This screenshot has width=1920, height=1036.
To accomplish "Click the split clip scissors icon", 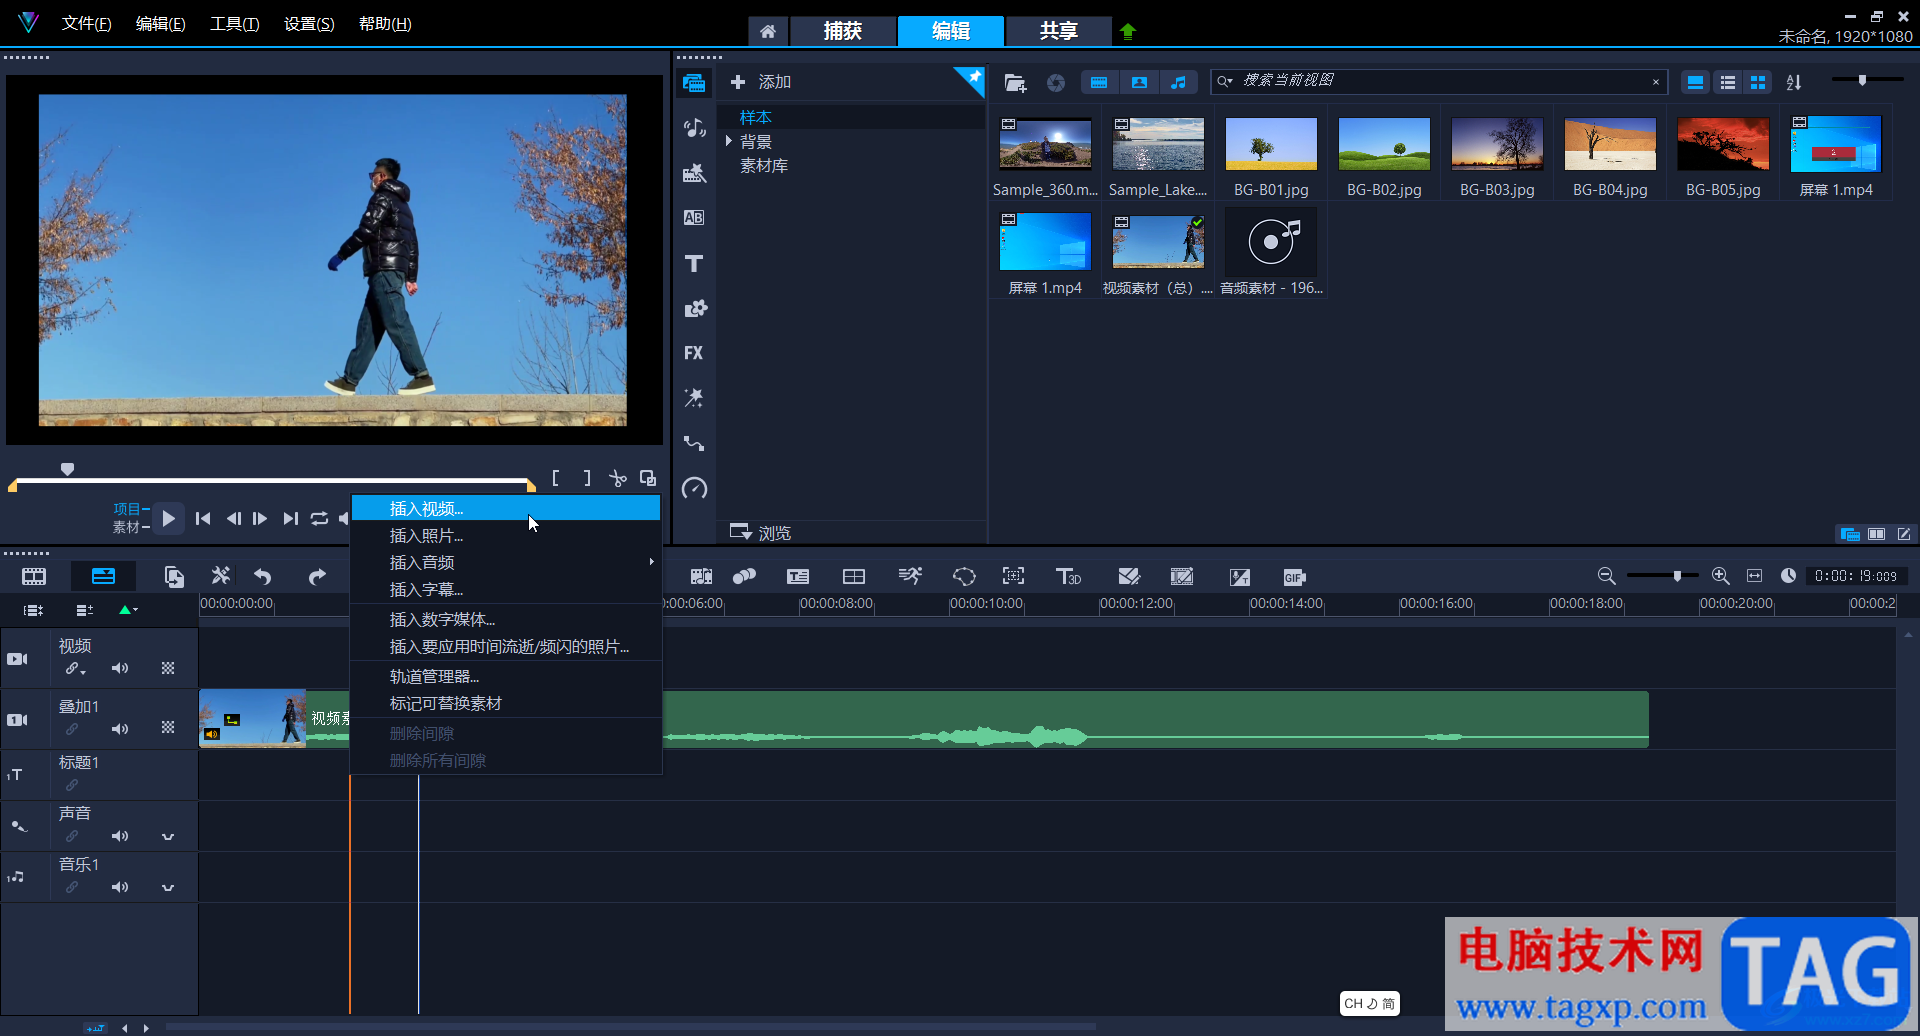I will tap(618, 479).
